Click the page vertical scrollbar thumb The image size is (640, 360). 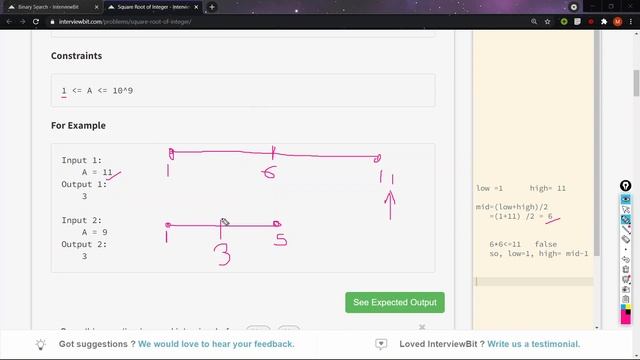point(636,83)
